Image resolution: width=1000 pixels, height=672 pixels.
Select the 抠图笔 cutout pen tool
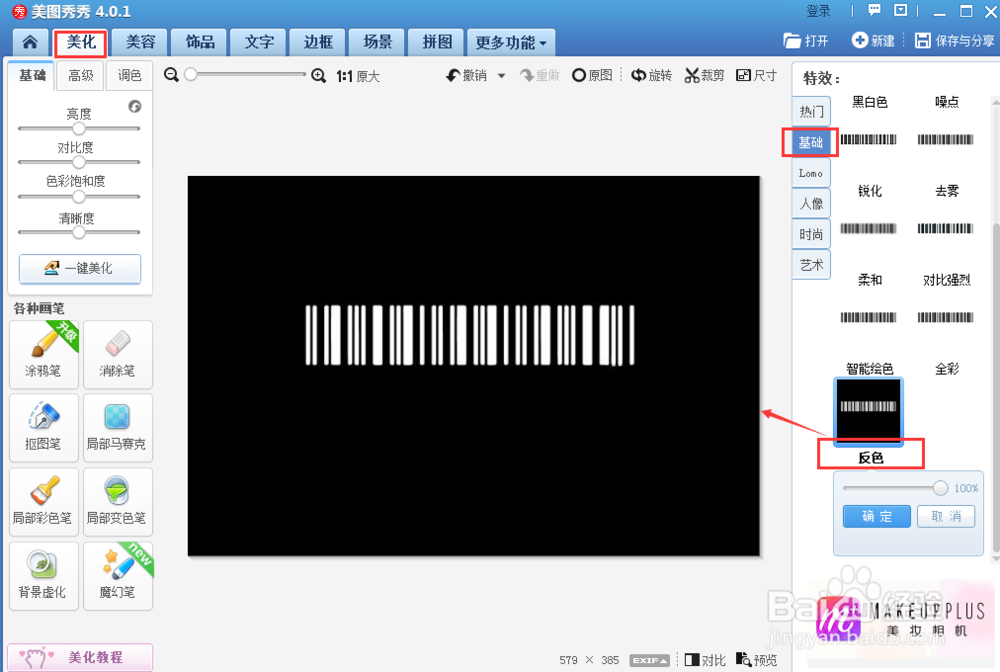(x=43, y=428)
